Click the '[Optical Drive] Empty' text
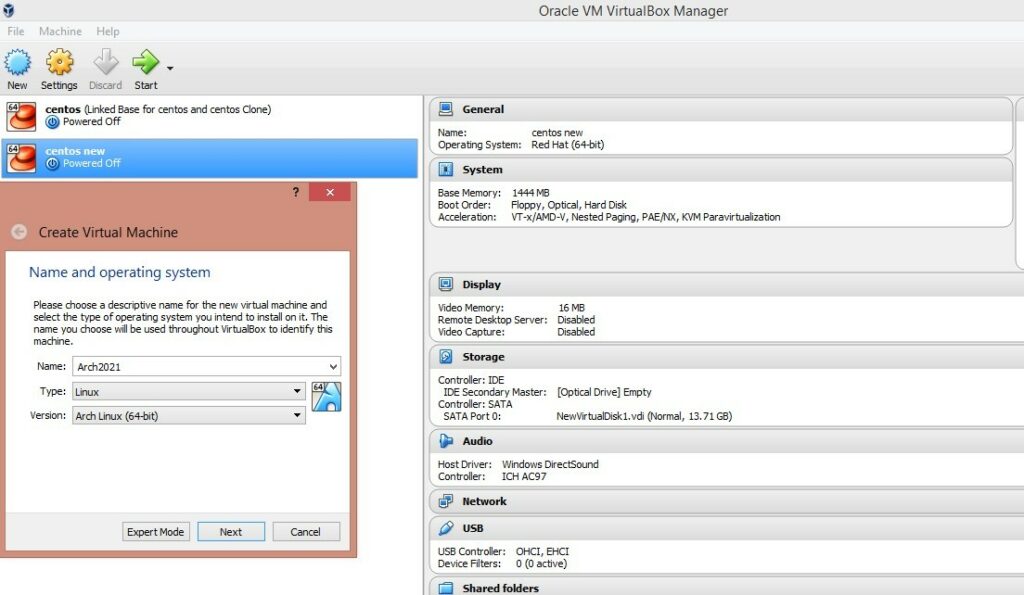Image resolution: width=1024 pixels, height=595 pixels. click(x=604, y=392)
